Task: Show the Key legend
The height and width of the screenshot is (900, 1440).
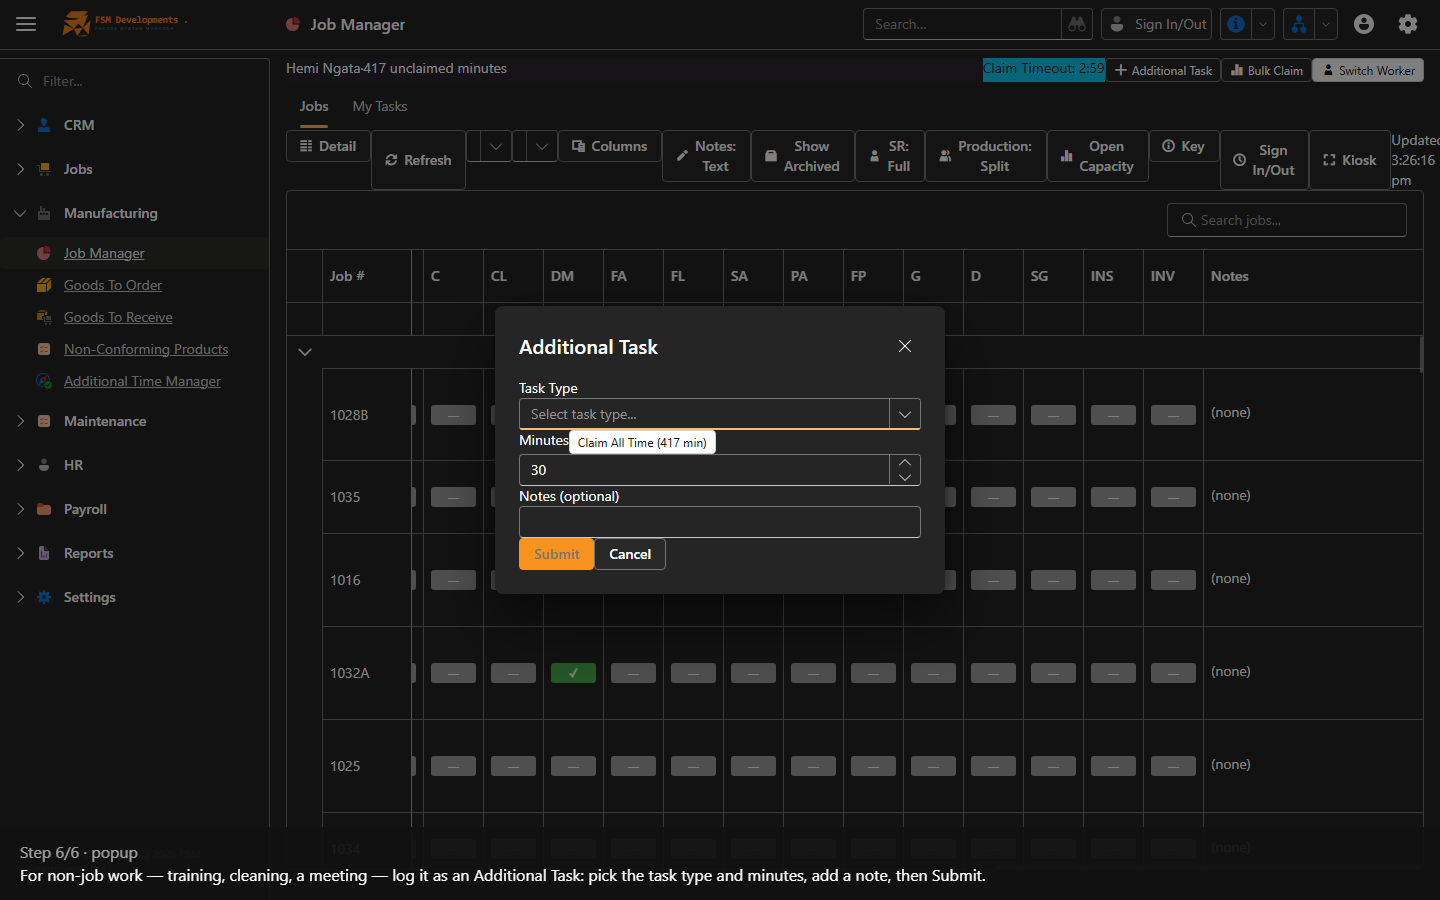Action: click(1184, 146)
